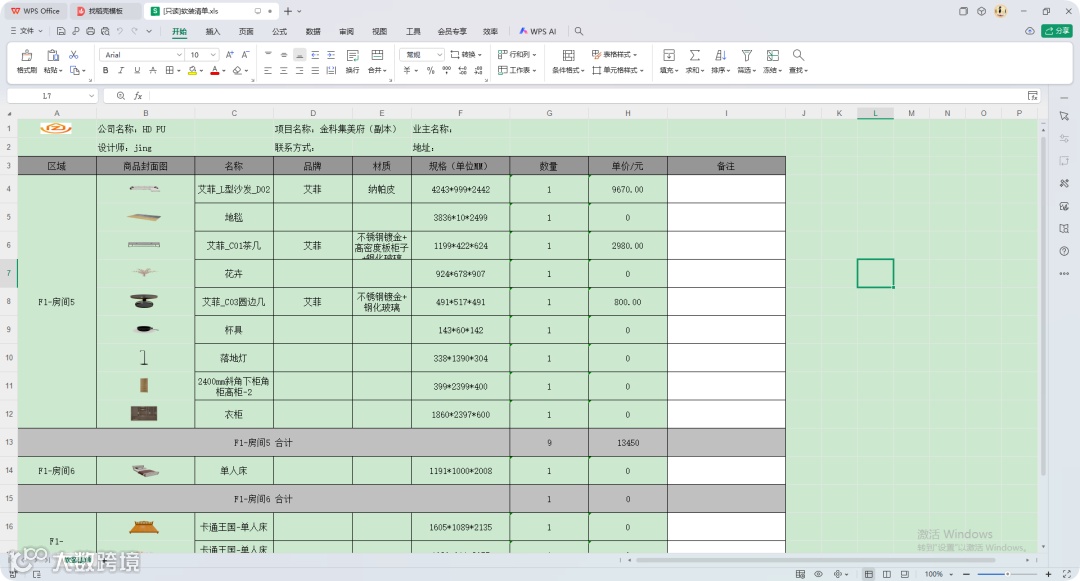This screenshot has height=581, width=1080.
Task: Click the Sort (排序) icon
Action: (x=720, y=56)
